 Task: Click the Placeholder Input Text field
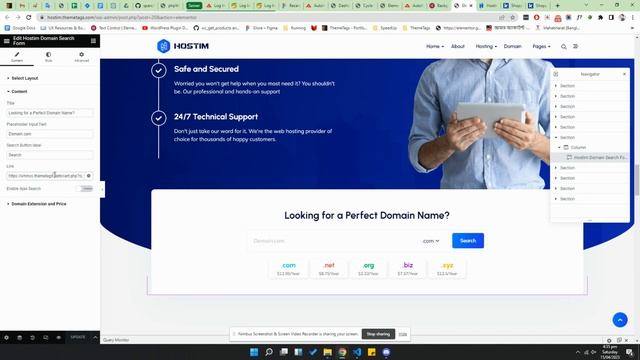pyautogui.click(x=49, y=134)
